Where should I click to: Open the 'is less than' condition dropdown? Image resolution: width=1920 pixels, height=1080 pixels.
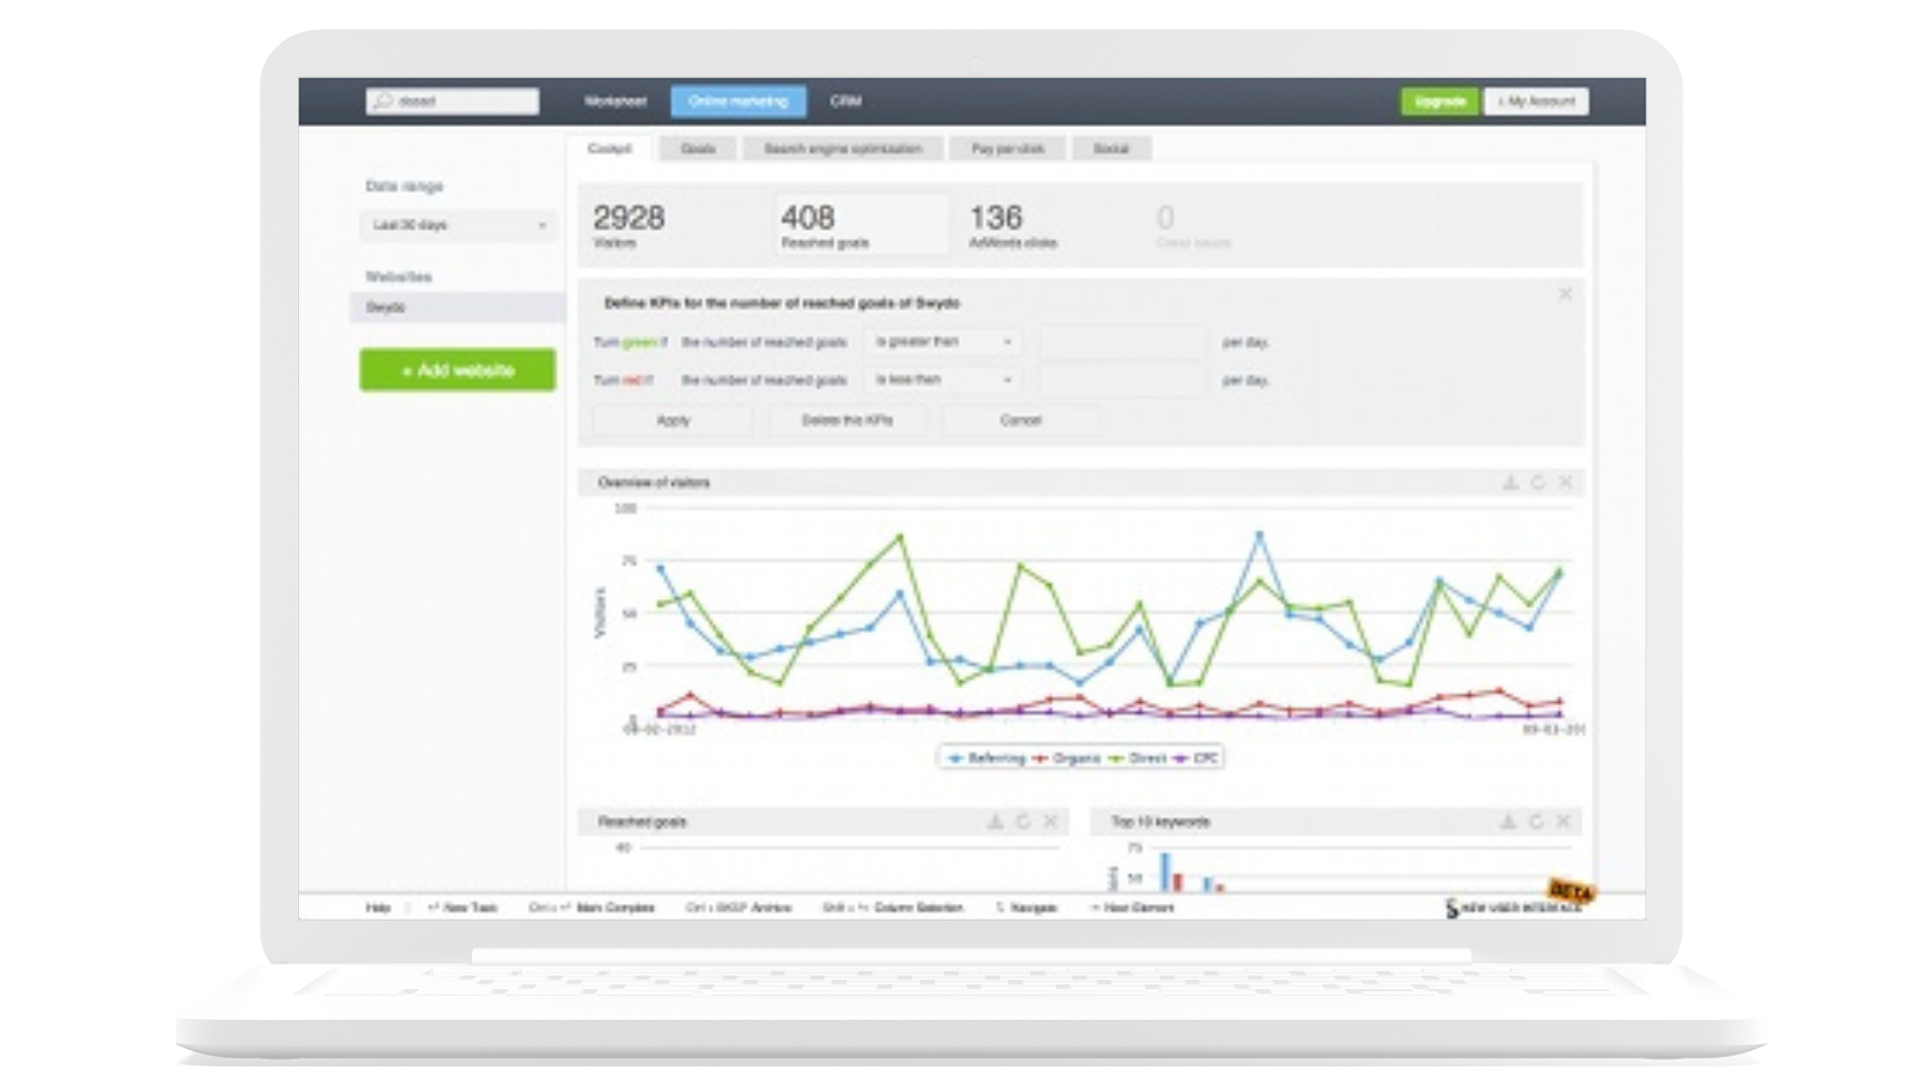943,380
